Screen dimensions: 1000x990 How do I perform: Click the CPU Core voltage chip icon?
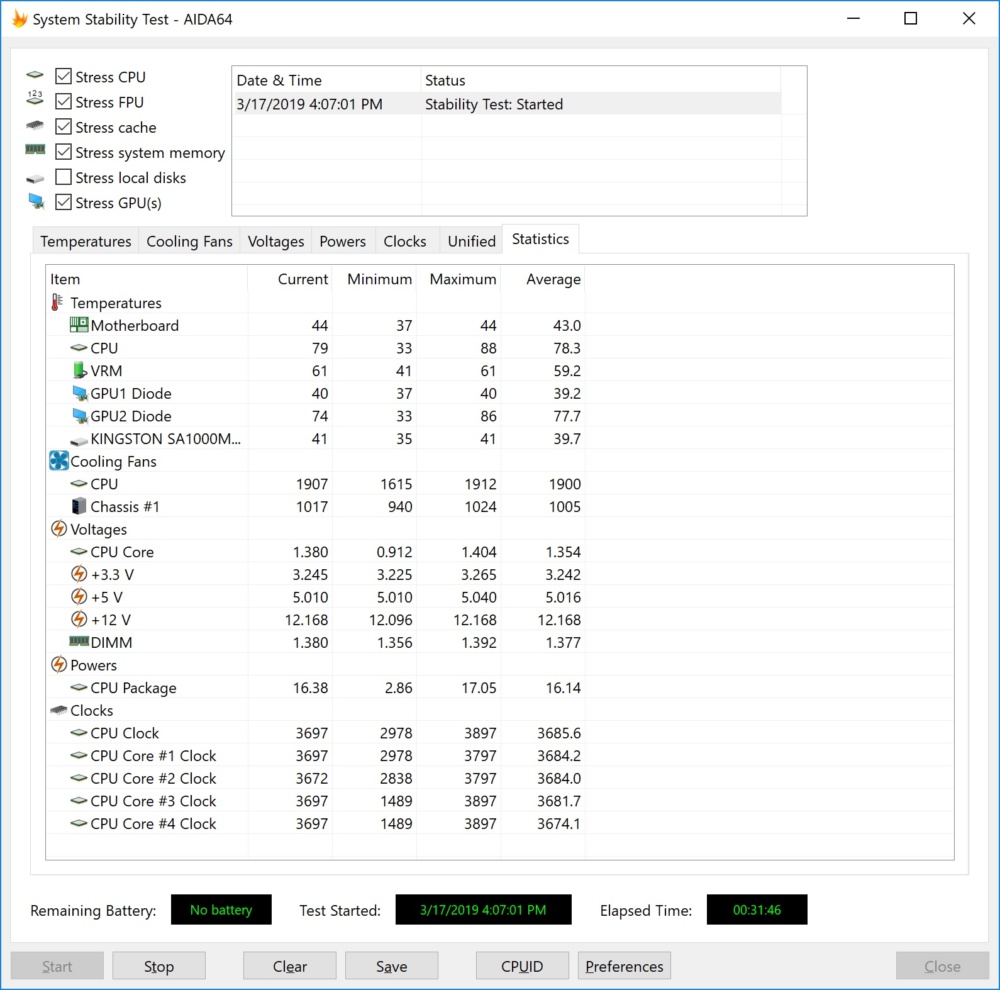tap(78, 551)
